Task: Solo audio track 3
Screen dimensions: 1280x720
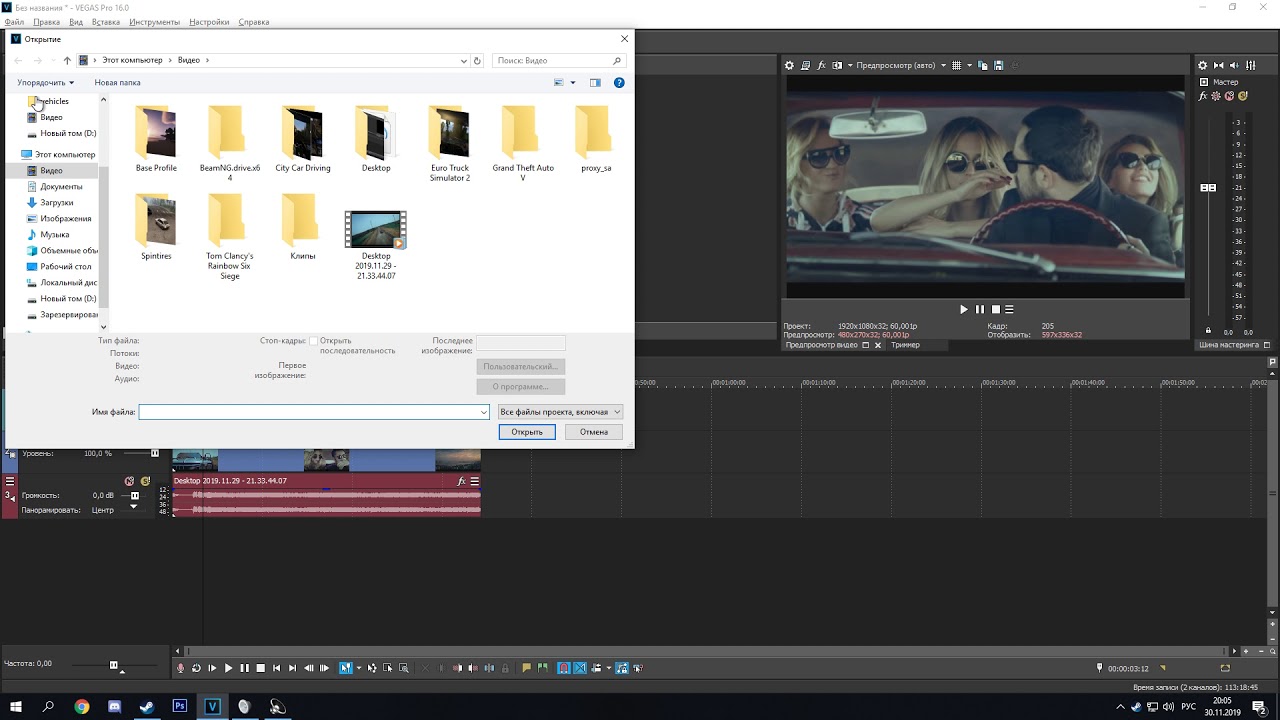Action: pyautogui.click(x=146, y=481)
